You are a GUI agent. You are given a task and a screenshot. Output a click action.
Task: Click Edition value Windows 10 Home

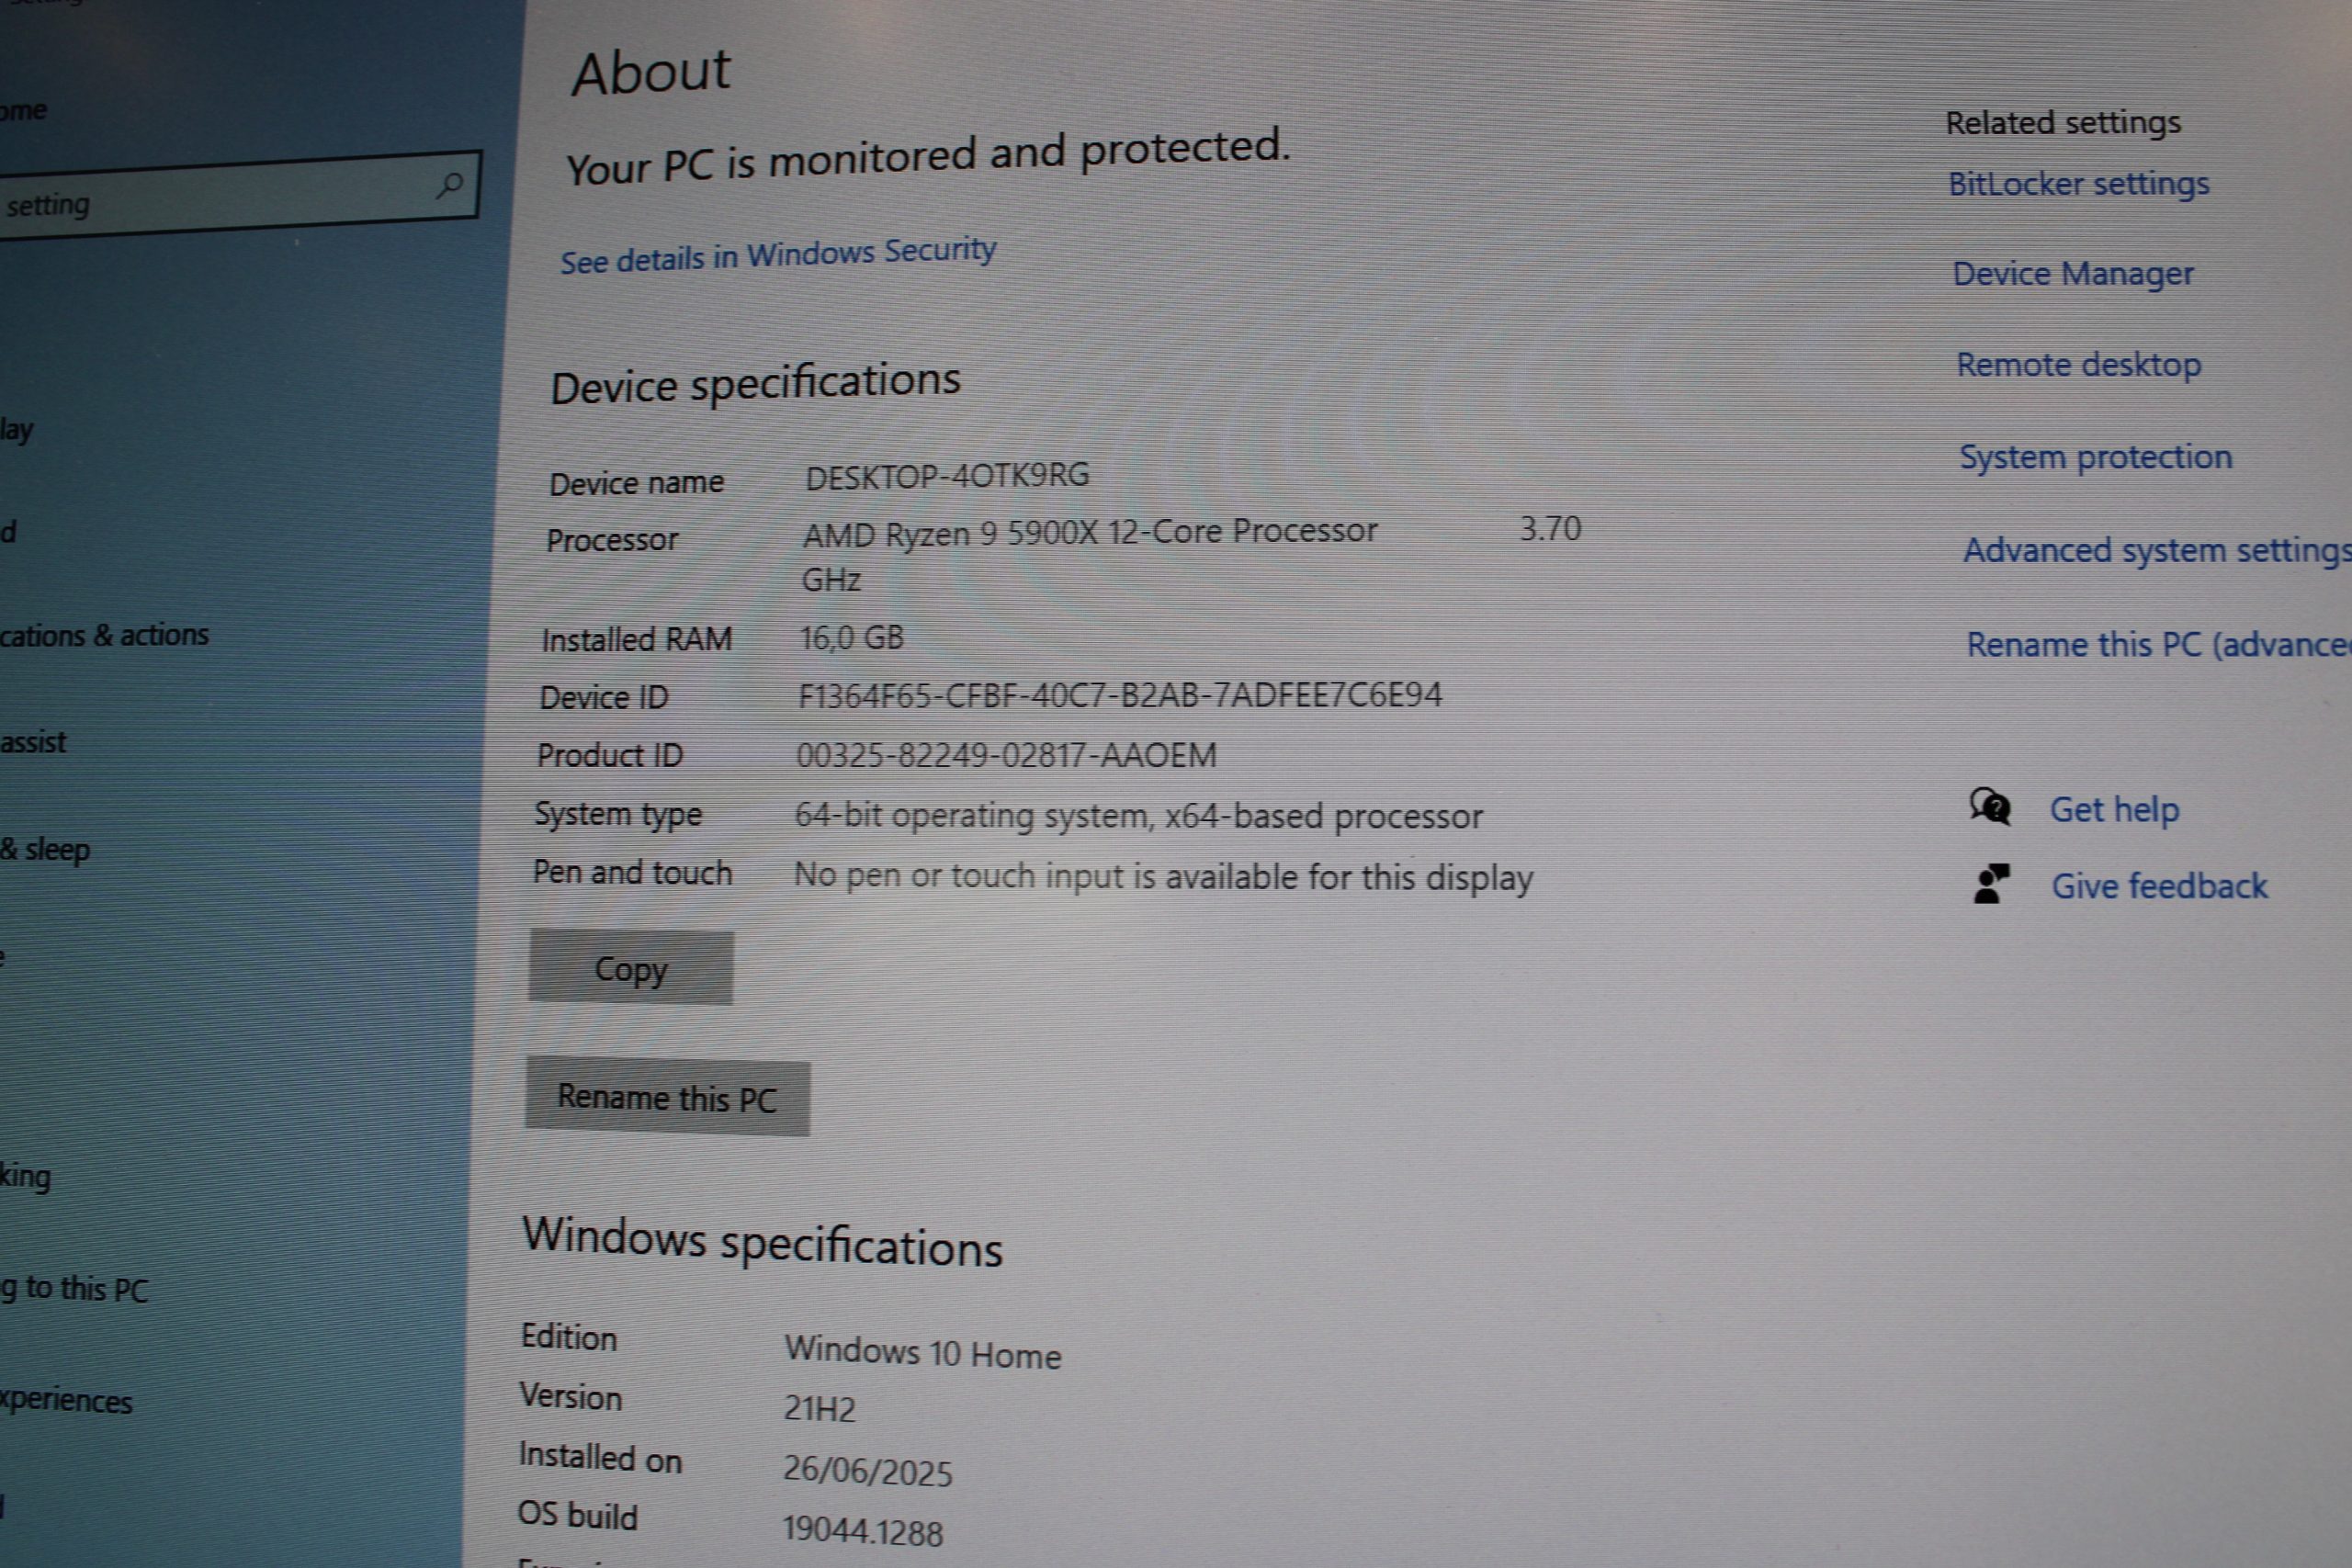tap(922, 1352)
